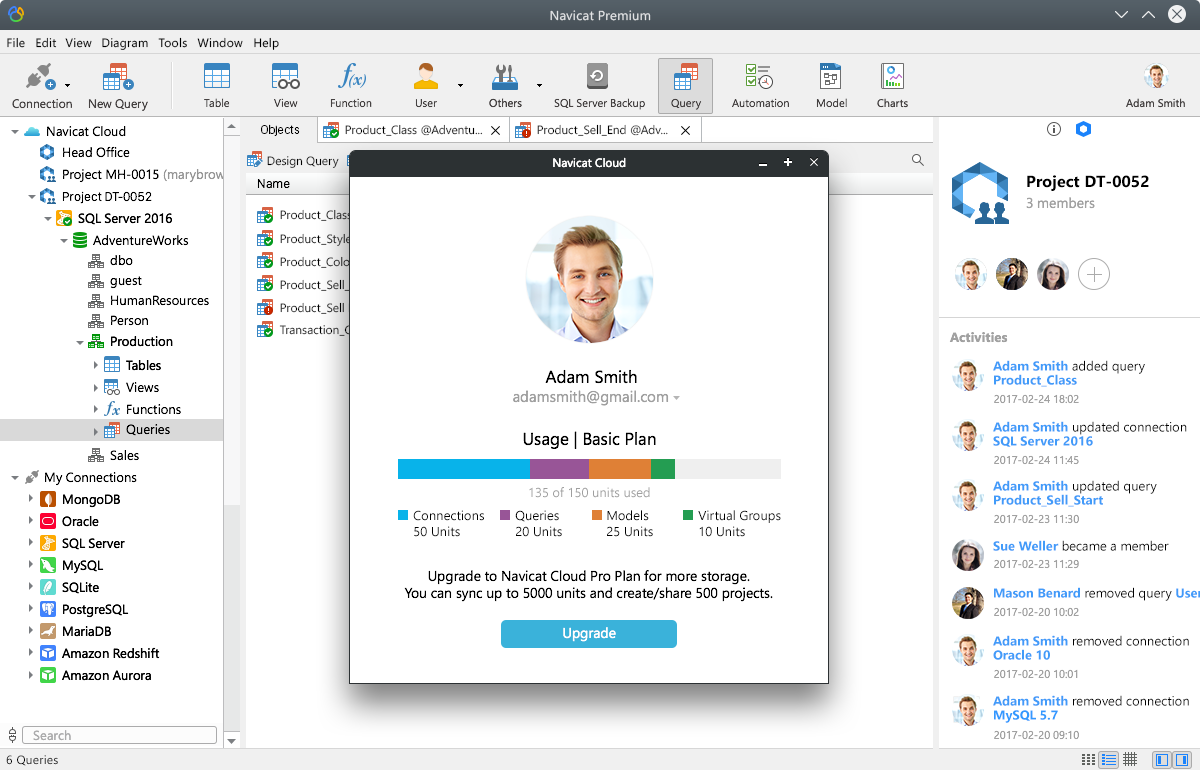Select Head Office in Navicat Cloud tree
This screenshot has width=1200, height=770.
(x=95, y=152)
